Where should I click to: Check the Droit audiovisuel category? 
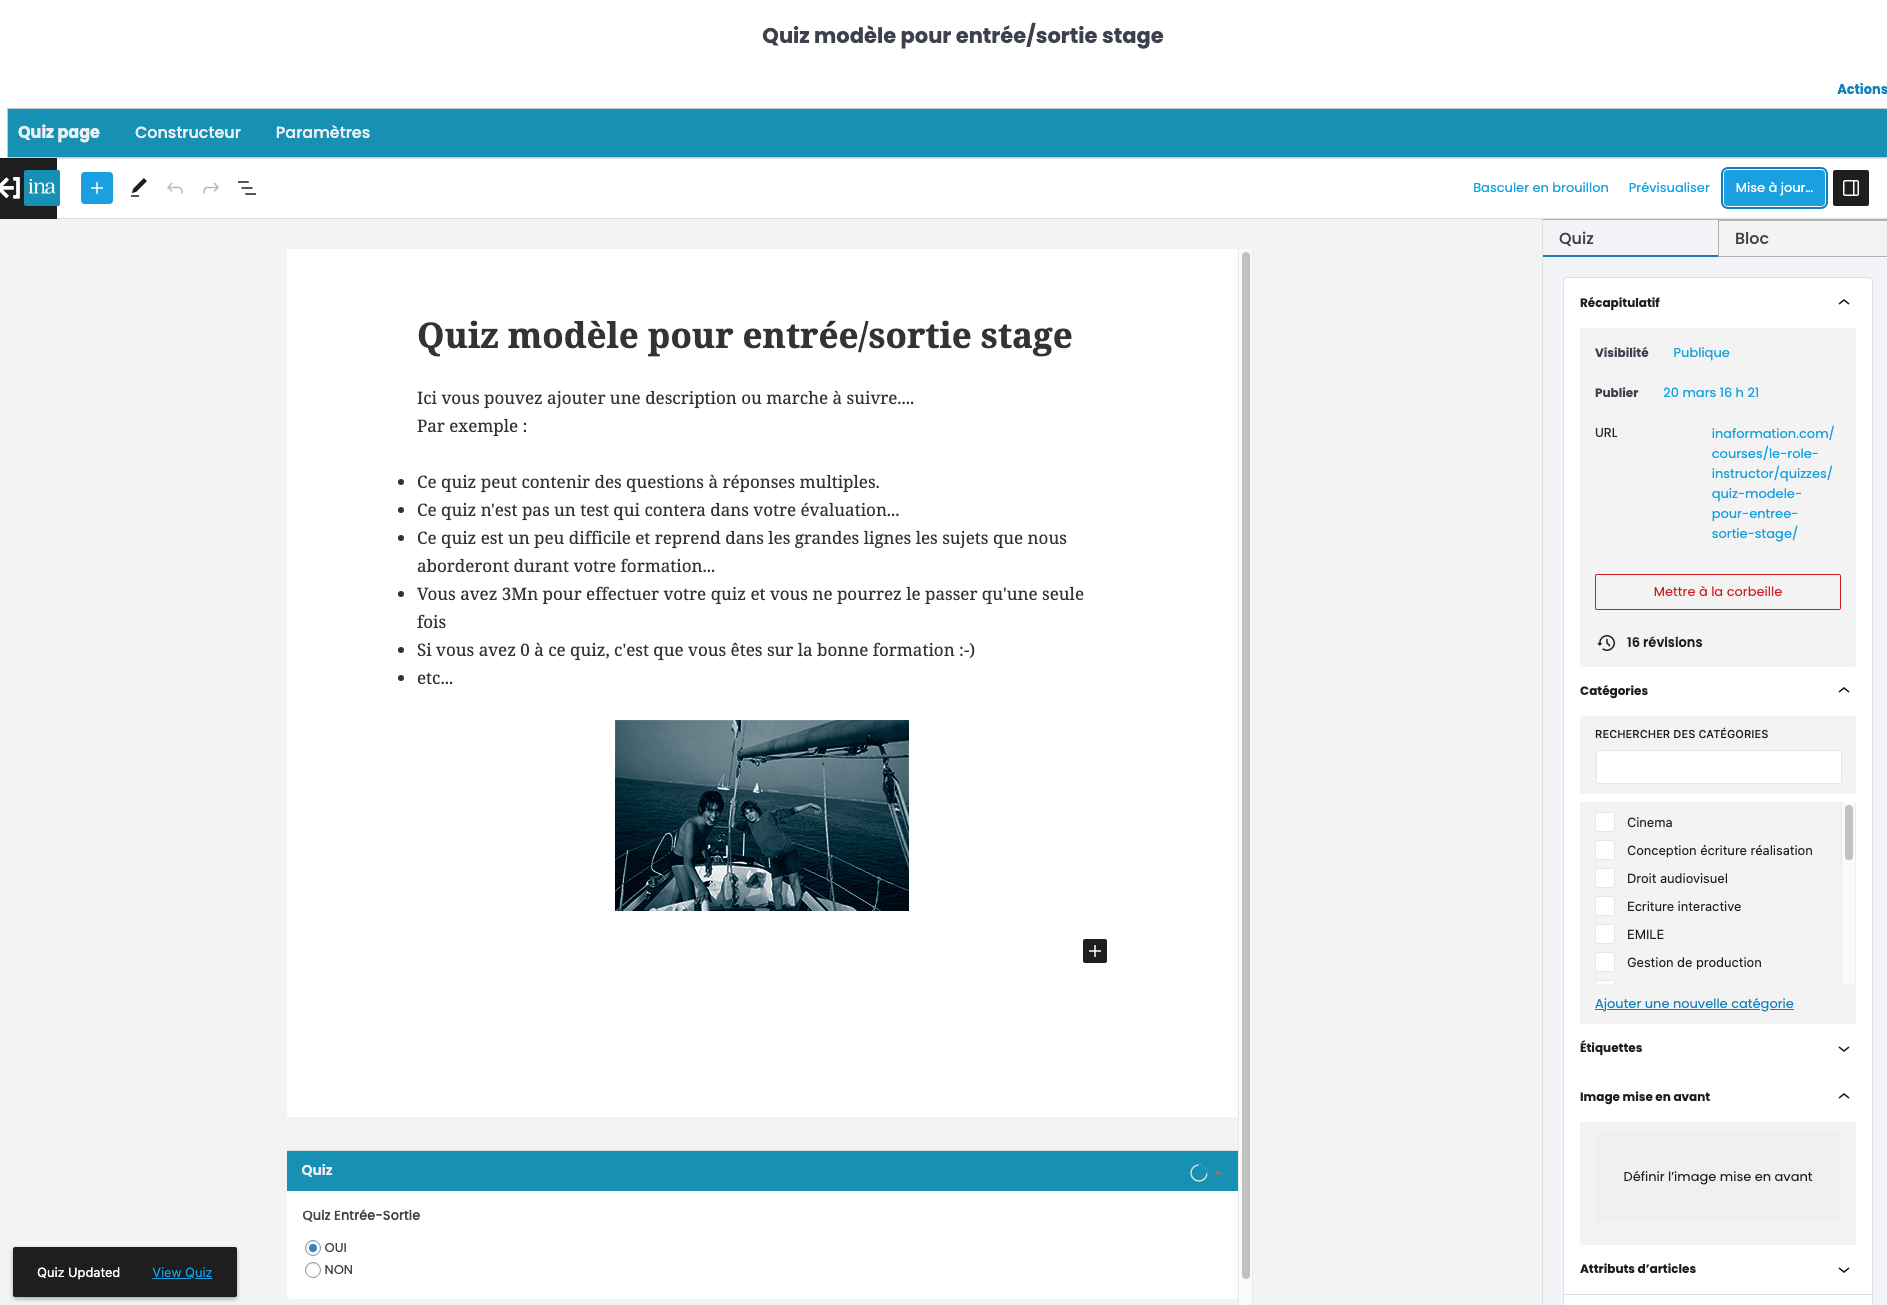[1605, 878]
